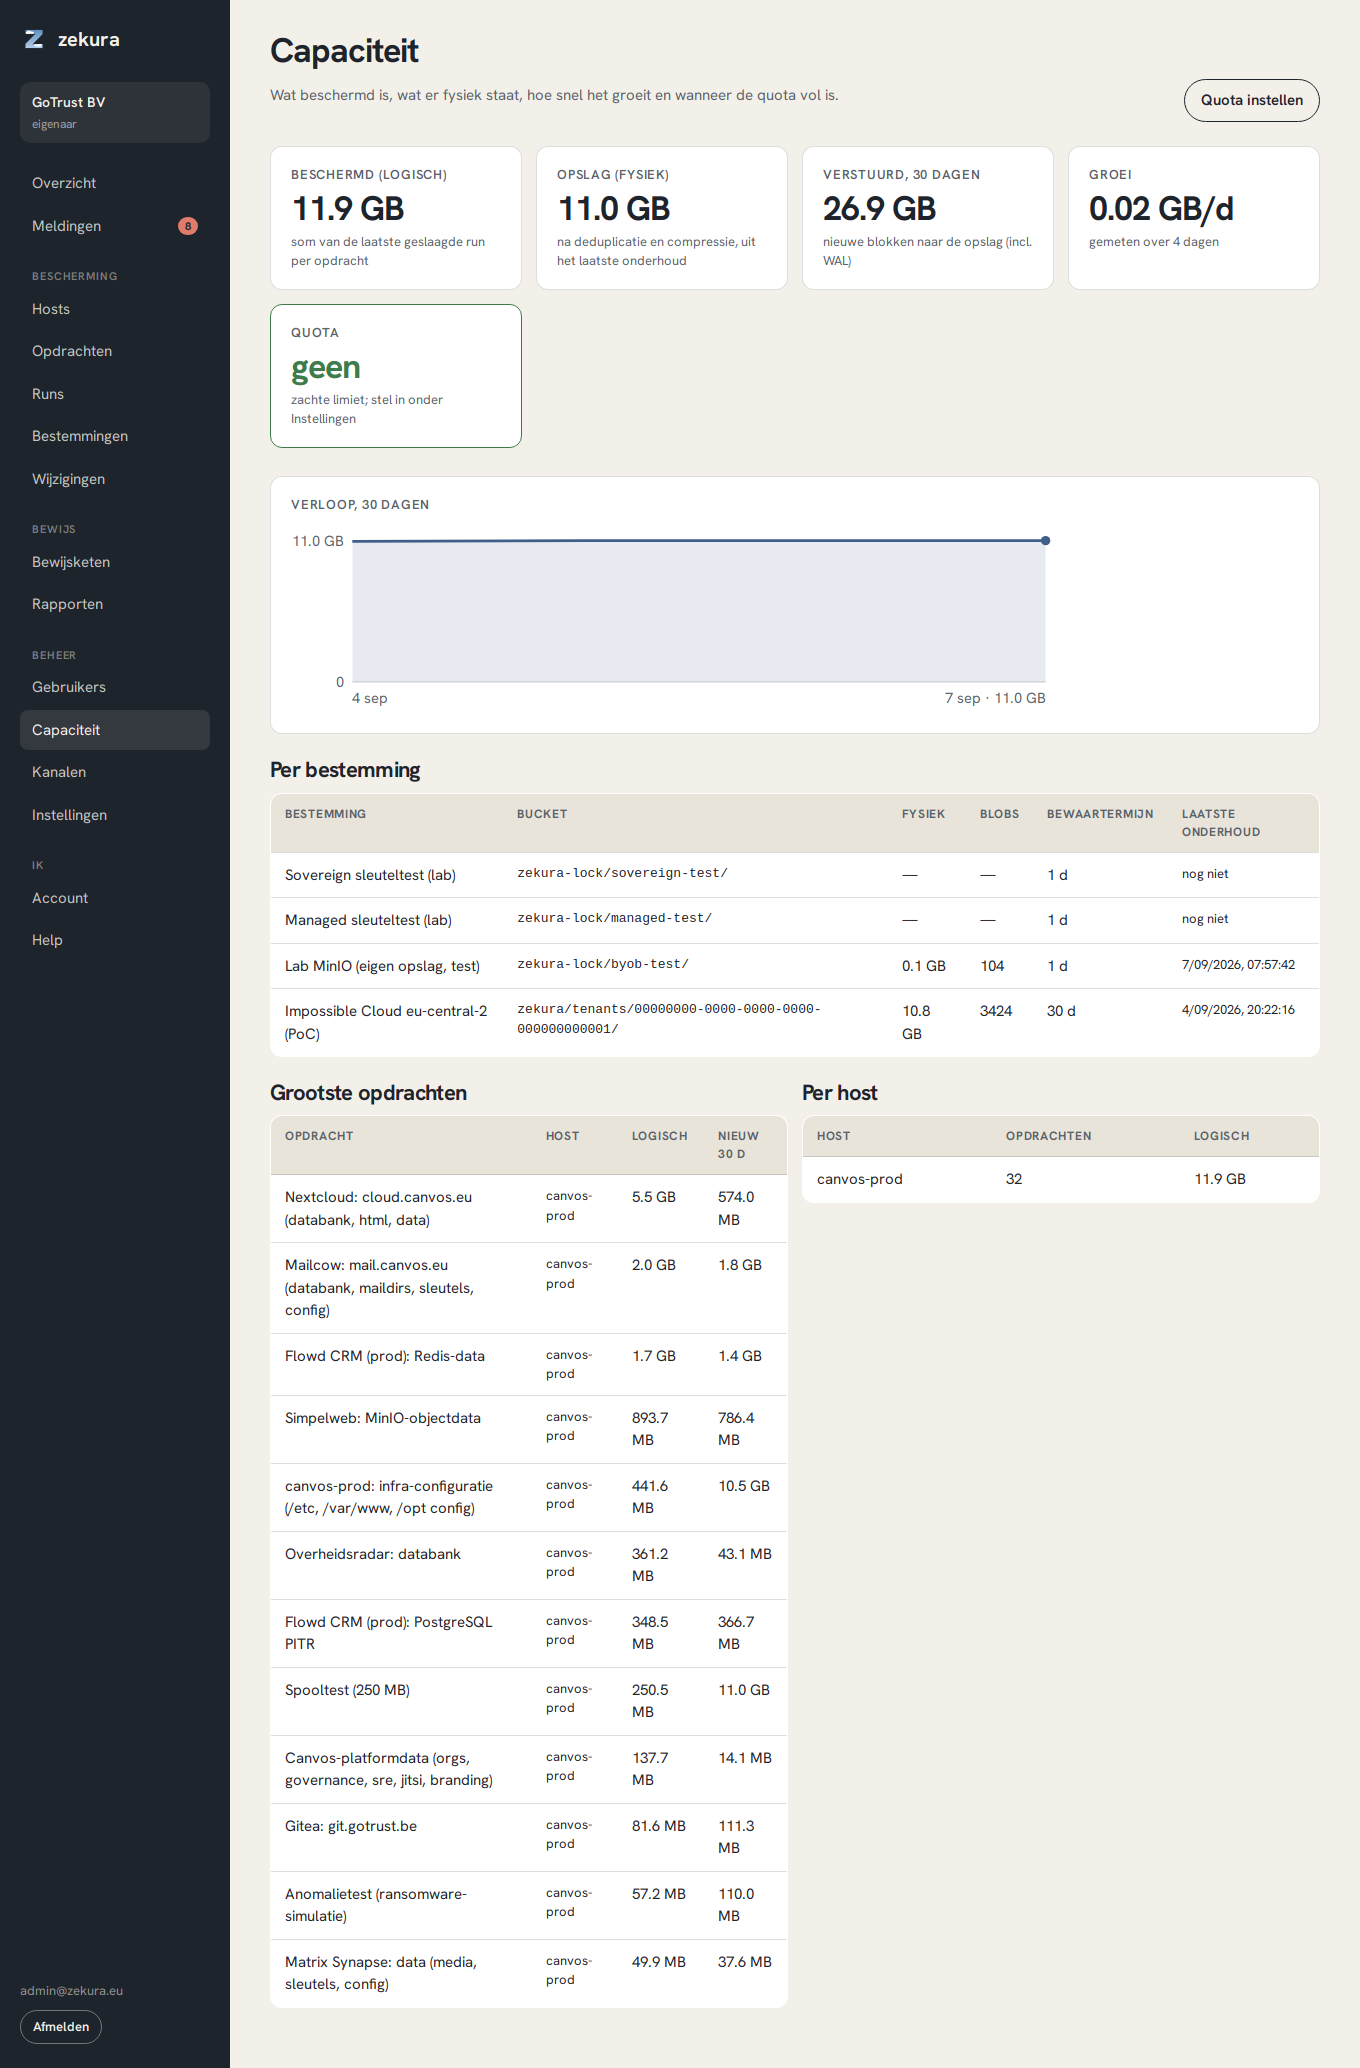This screenshot has width=1360, height=2068.
Task: Click 'Nextcloud: cloud.canvos.eu' job row
Action: tap(529, 1208)
